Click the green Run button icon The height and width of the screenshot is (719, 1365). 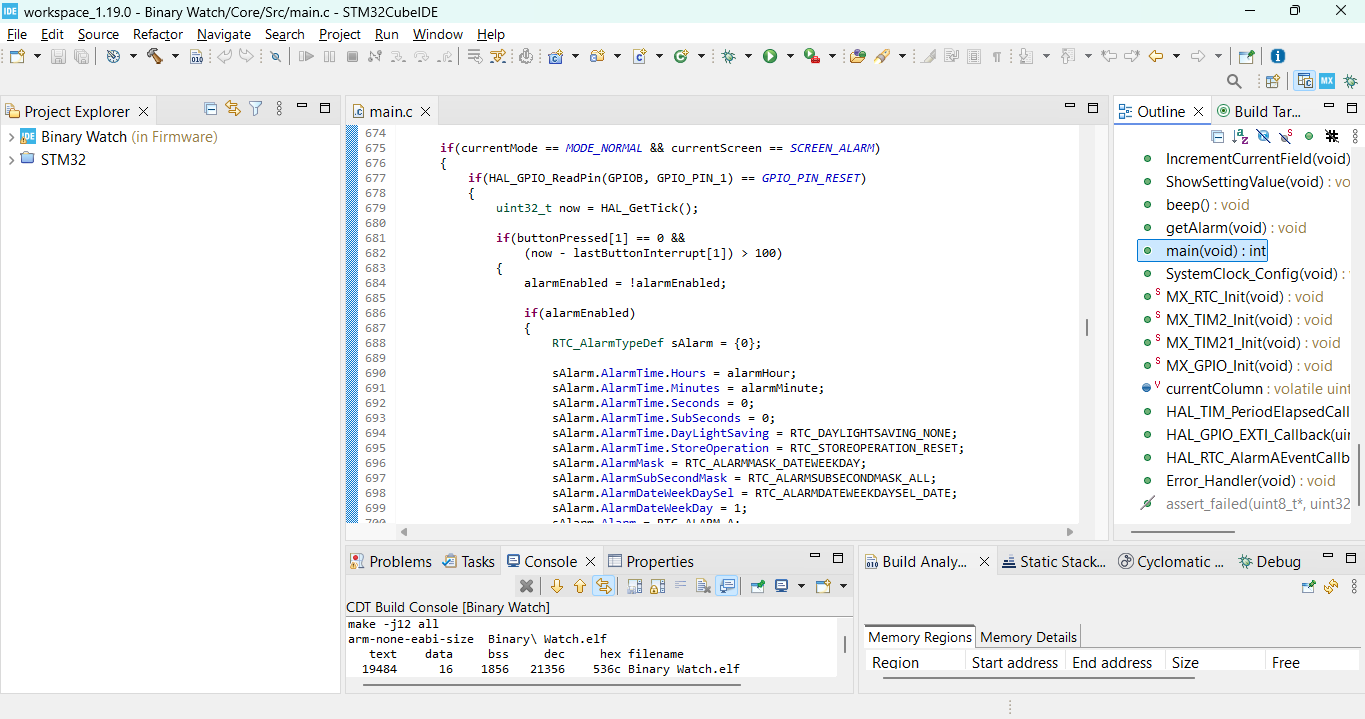[770, 56]
